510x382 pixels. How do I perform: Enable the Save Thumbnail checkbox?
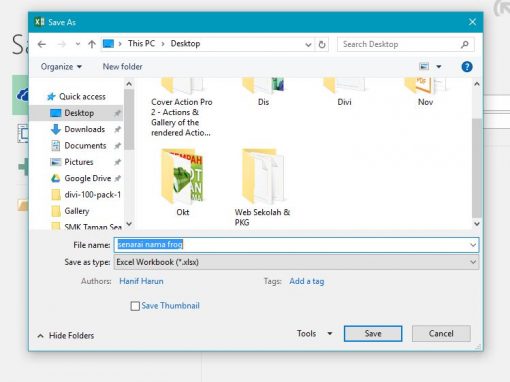(x=135, y=306)
